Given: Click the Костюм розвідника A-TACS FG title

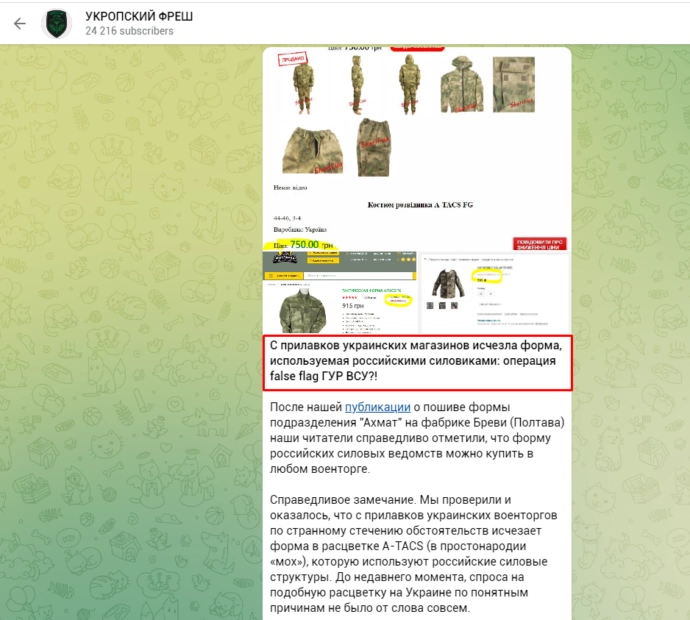Looking at the screenshot, I should click(x=420, y=205).
